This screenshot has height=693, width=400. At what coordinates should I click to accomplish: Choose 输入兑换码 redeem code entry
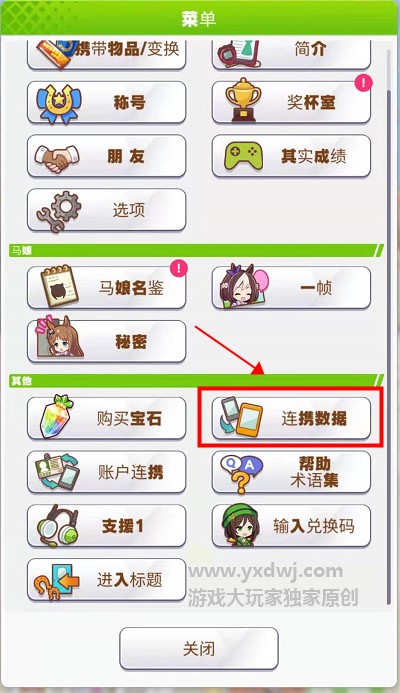291,525
